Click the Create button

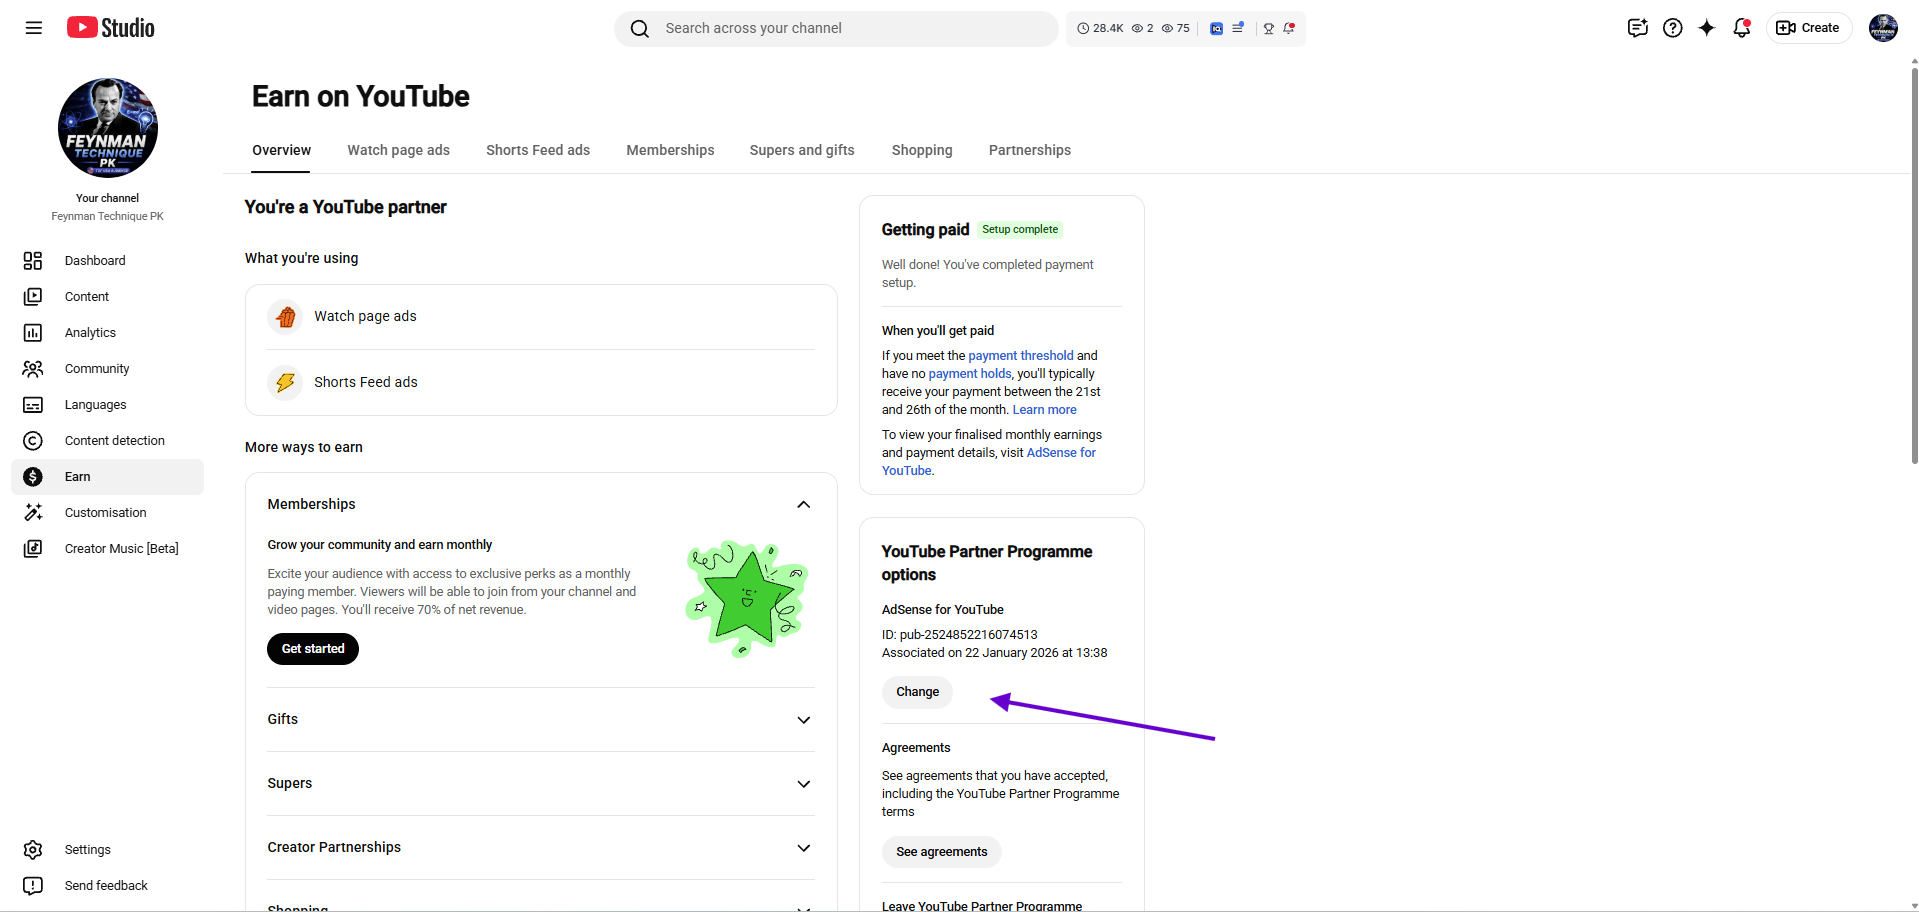tap(1809, 28)
